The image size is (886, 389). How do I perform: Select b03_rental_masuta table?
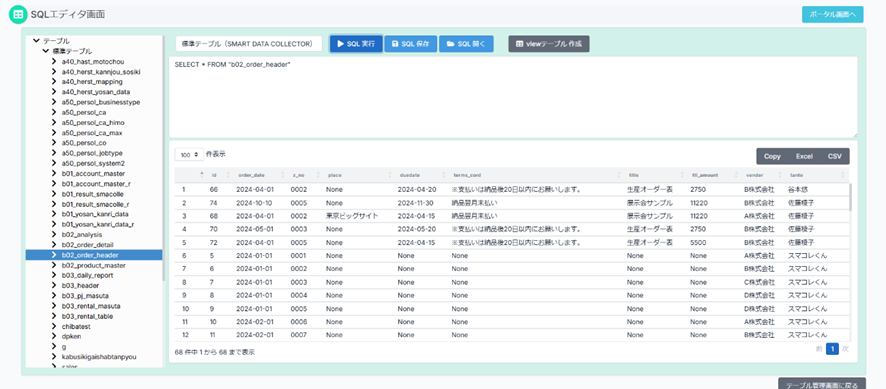[90, 306]
